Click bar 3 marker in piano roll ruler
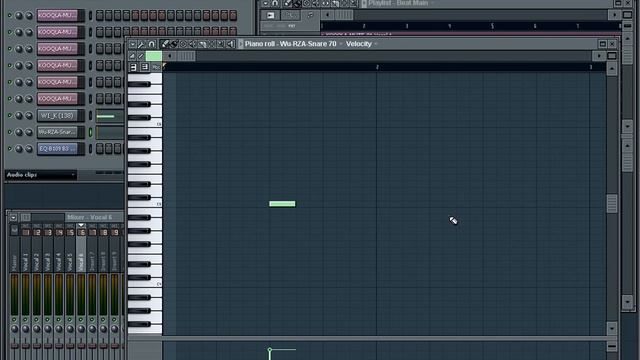 (590, 67)
